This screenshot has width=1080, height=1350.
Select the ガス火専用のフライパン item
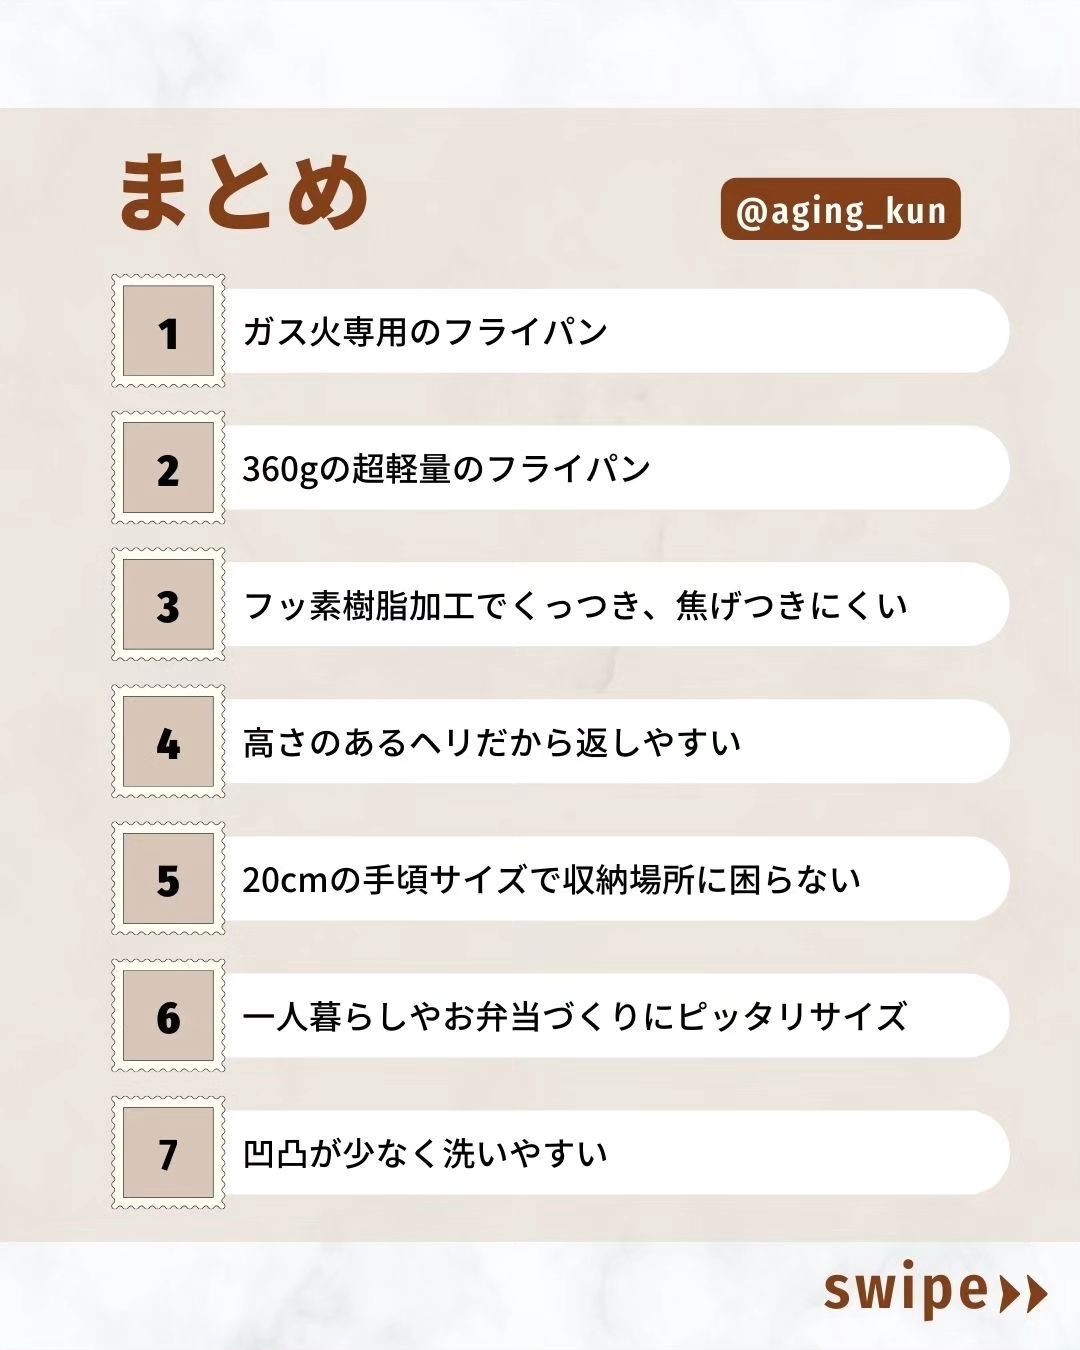(425, 332)
